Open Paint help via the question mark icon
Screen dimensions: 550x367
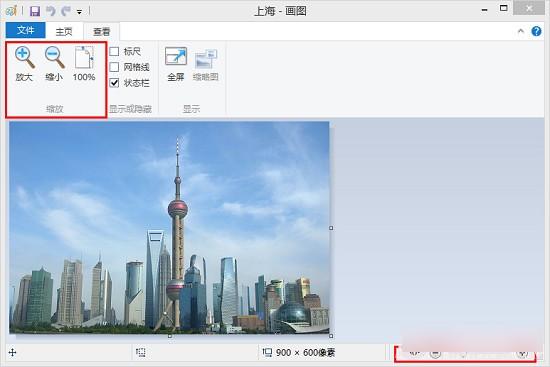536,31
